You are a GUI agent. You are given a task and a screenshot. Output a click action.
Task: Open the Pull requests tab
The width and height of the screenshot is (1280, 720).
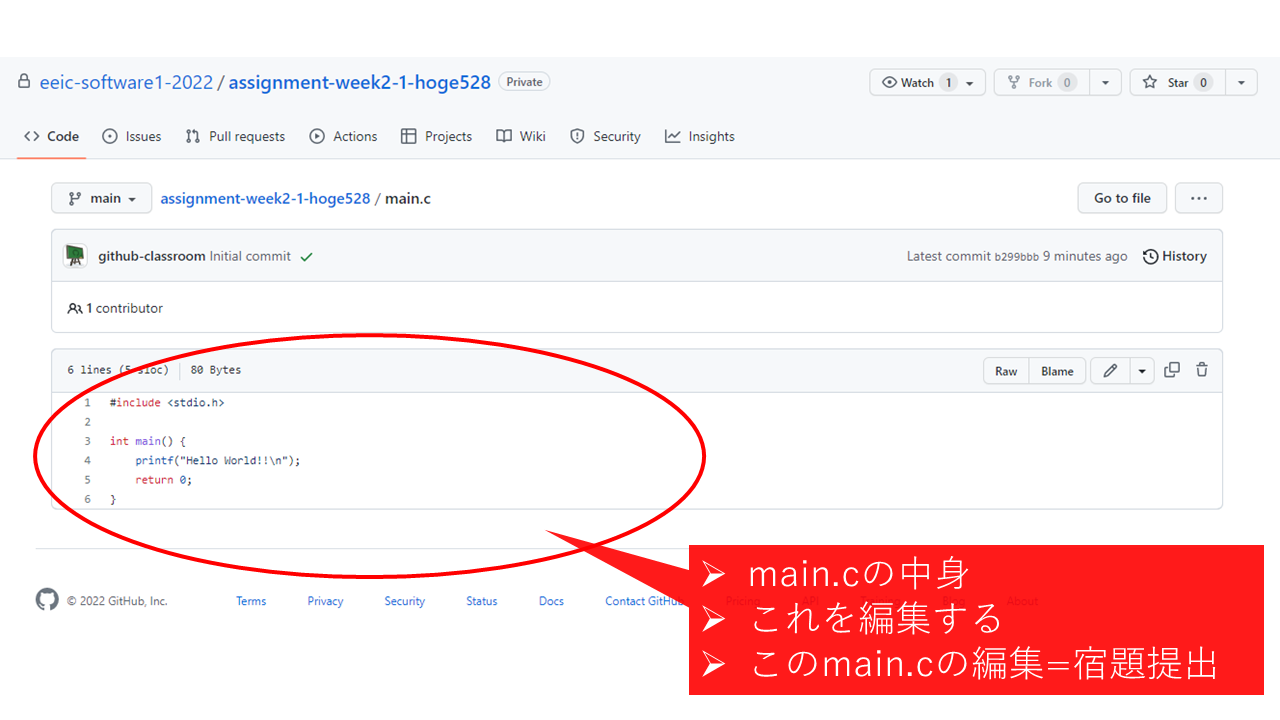[x=235, y=136]
